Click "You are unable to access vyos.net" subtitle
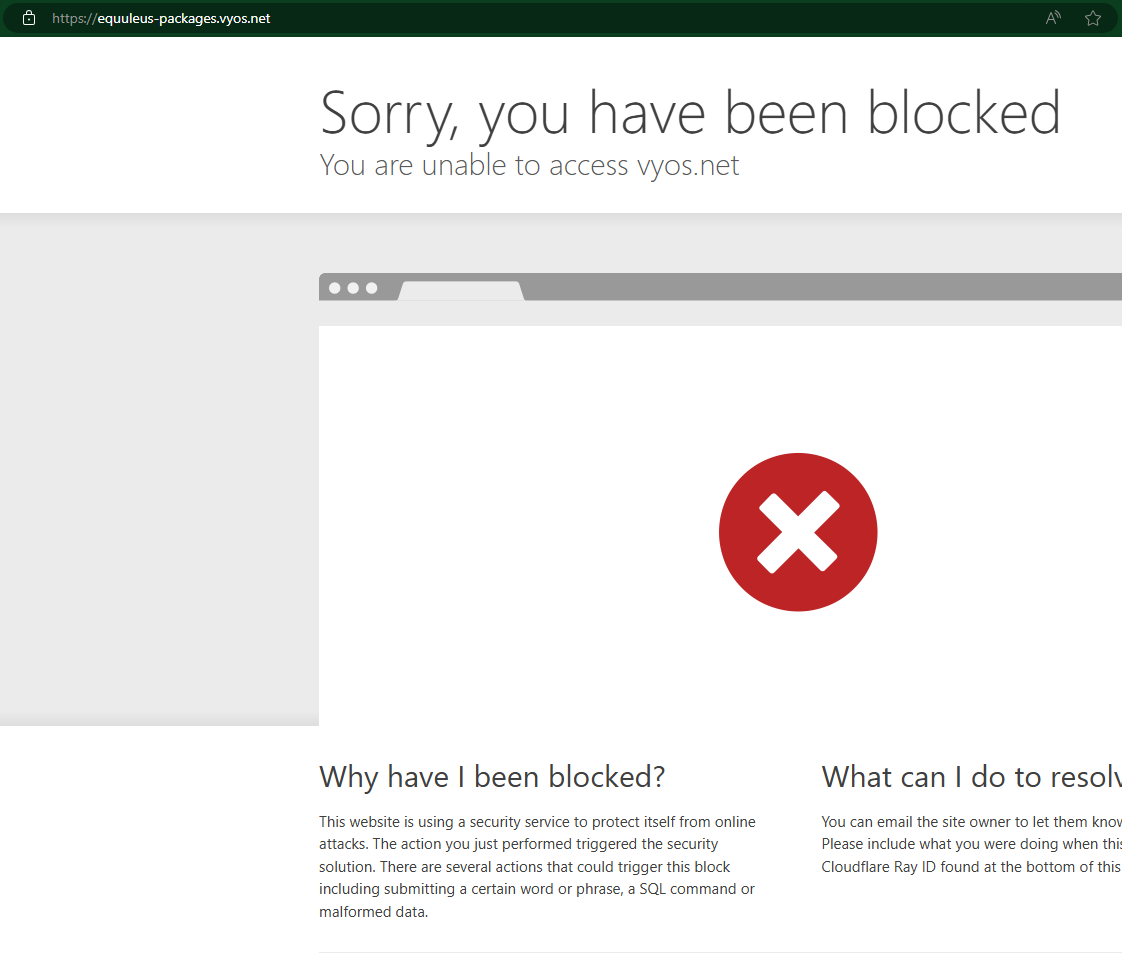Image resolution: width=1122 pixels, height=964 pixels. click(529, 165)
